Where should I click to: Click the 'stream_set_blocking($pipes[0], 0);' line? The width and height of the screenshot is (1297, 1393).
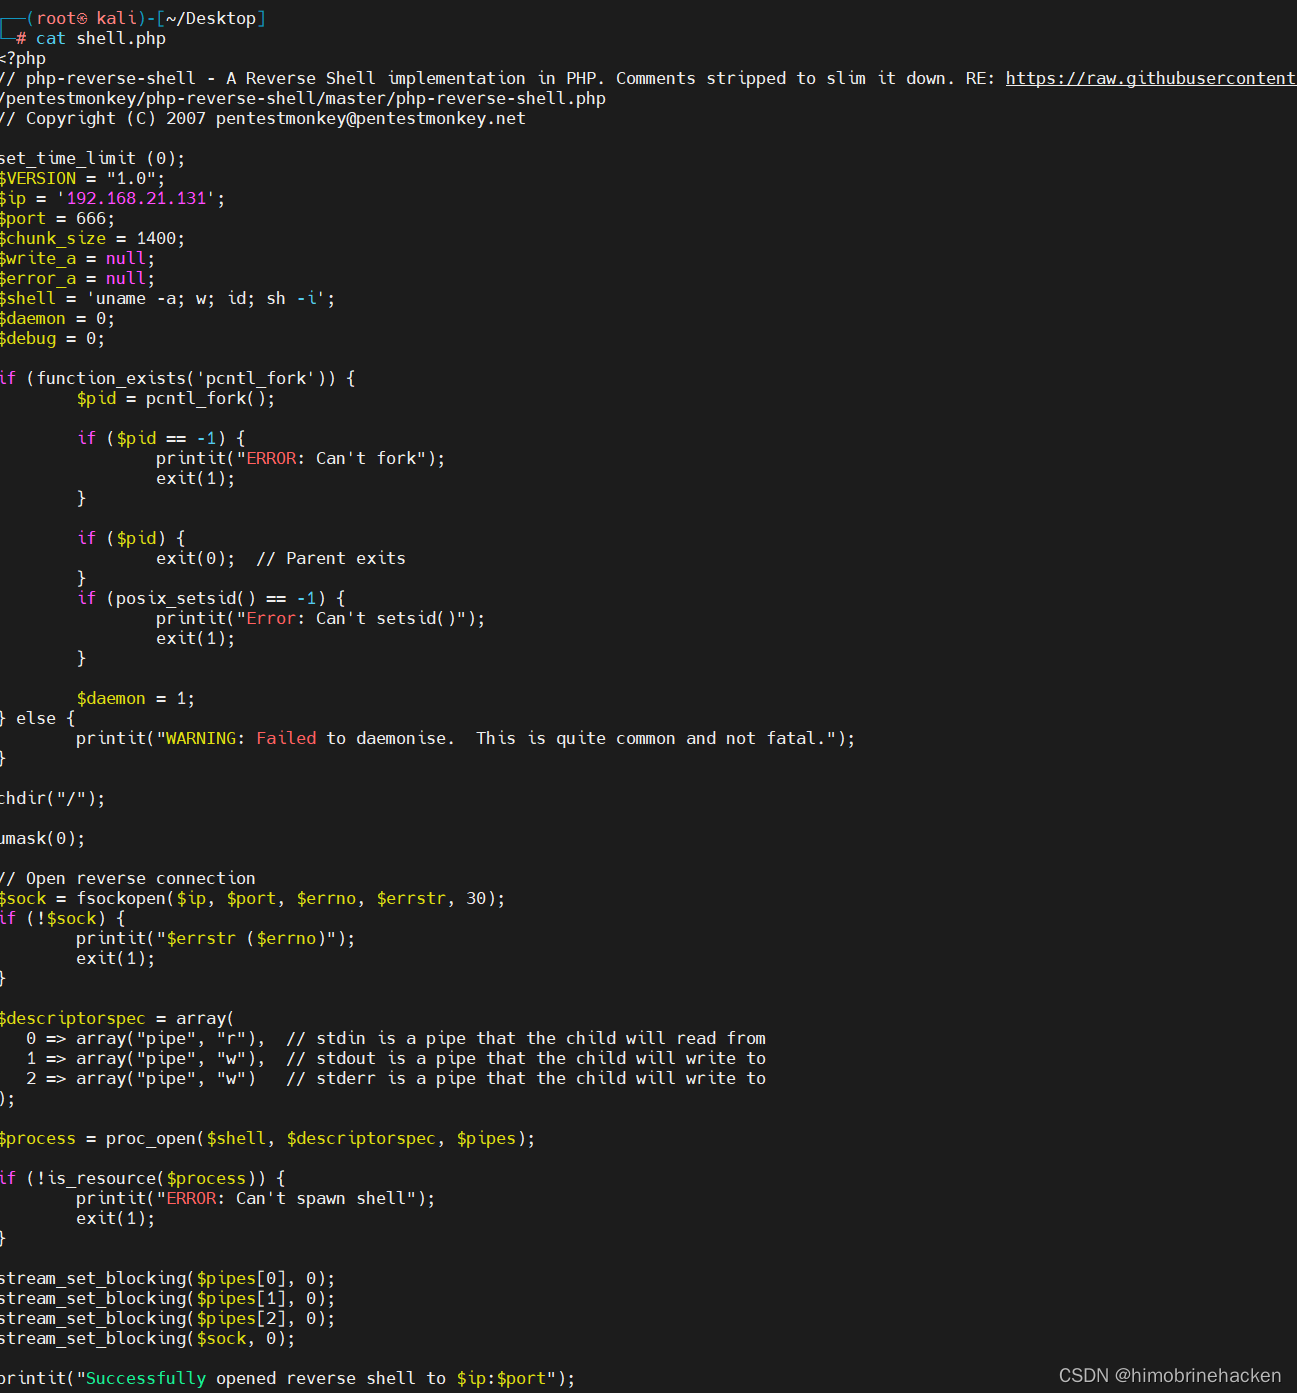(167, 1278)
